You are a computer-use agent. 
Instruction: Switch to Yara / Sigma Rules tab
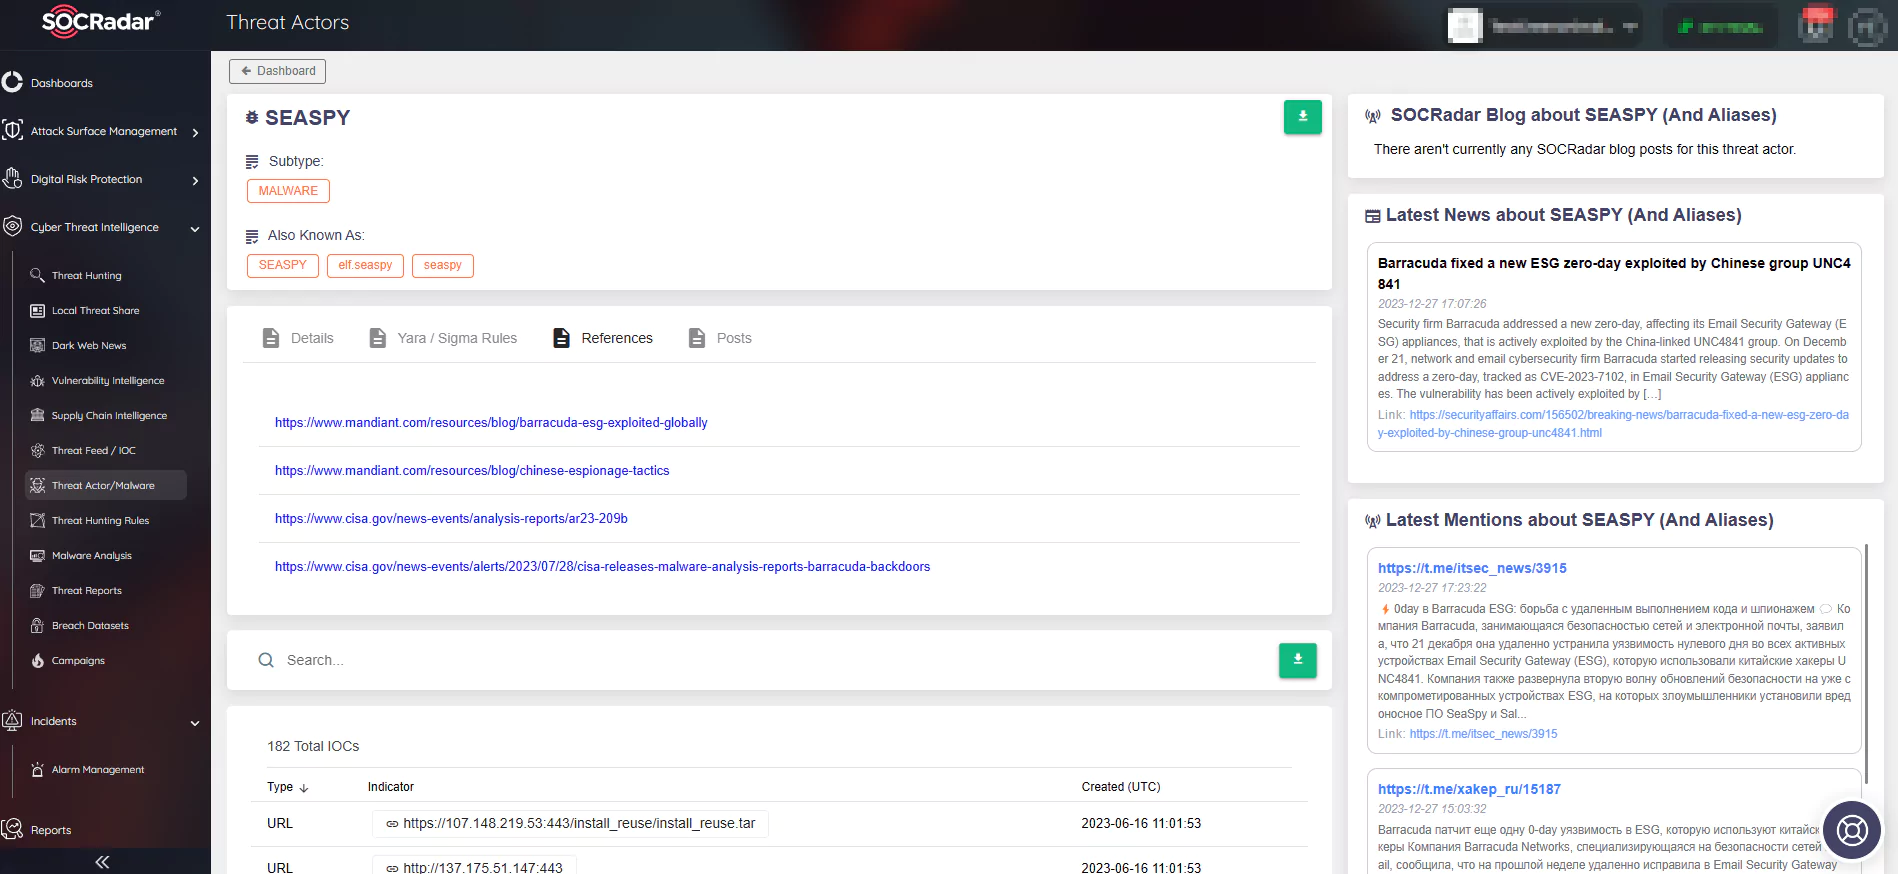443,338
